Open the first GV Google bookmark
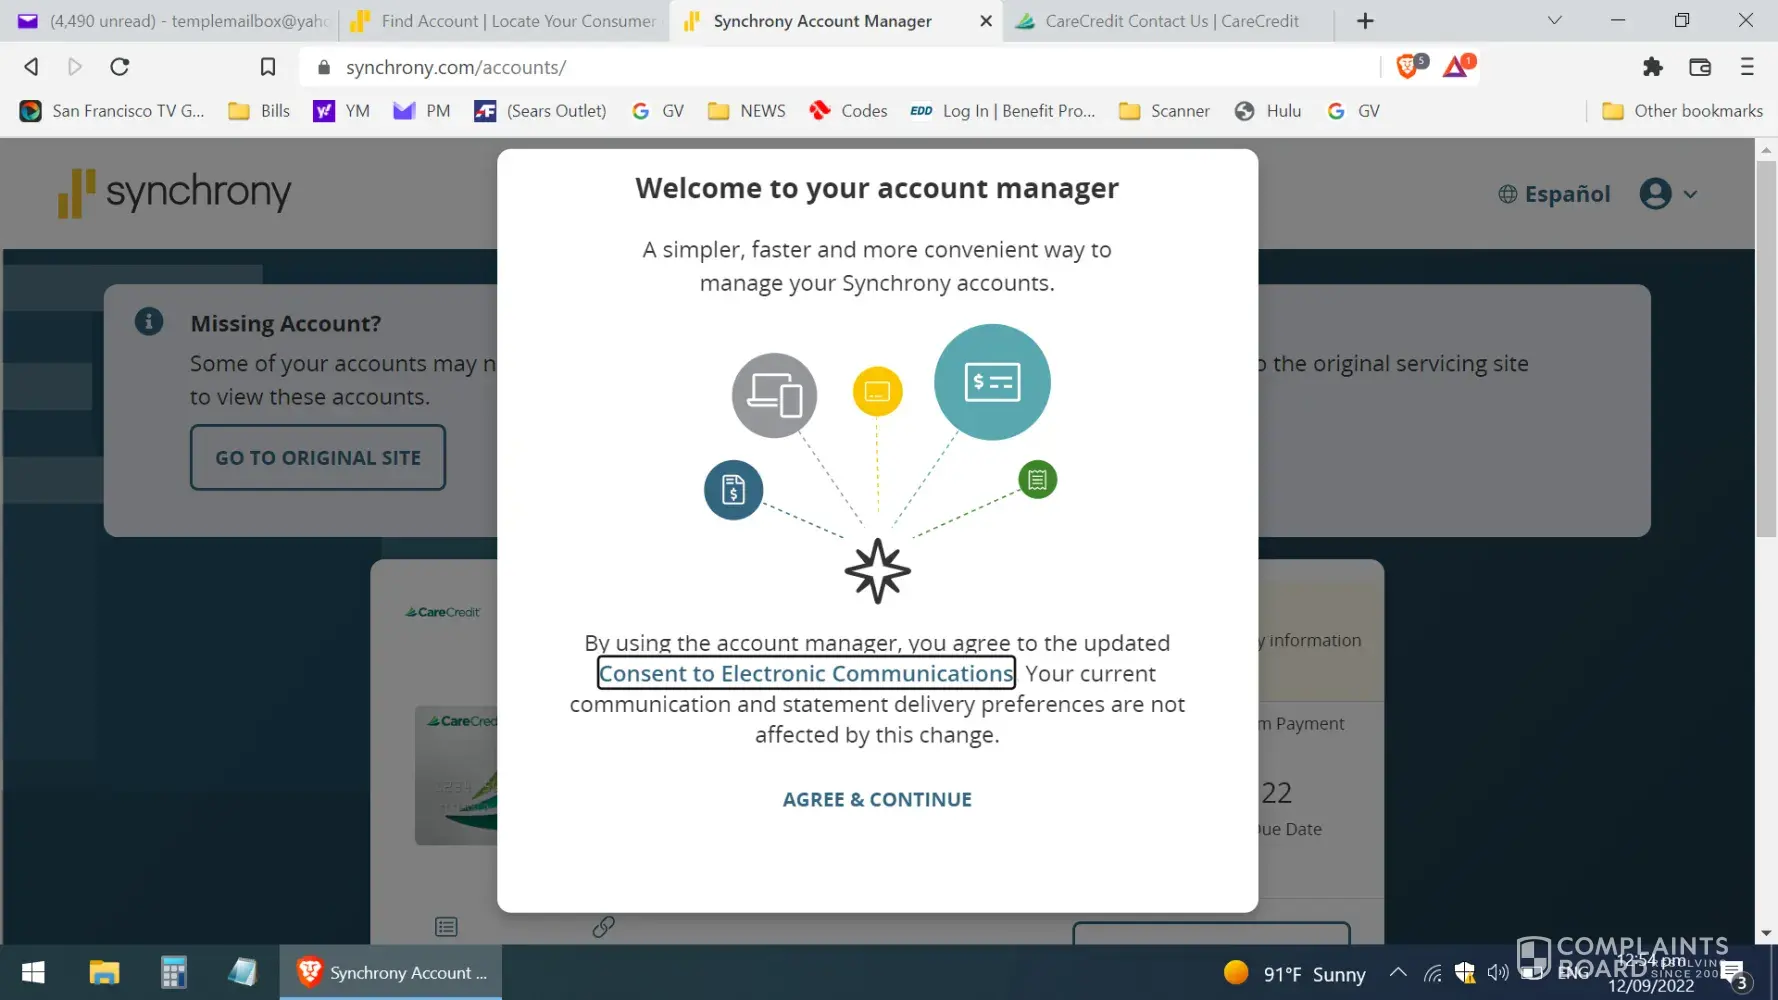Screen dimensions: 1778x1000 pyautogui.click(x=658, y=111)
